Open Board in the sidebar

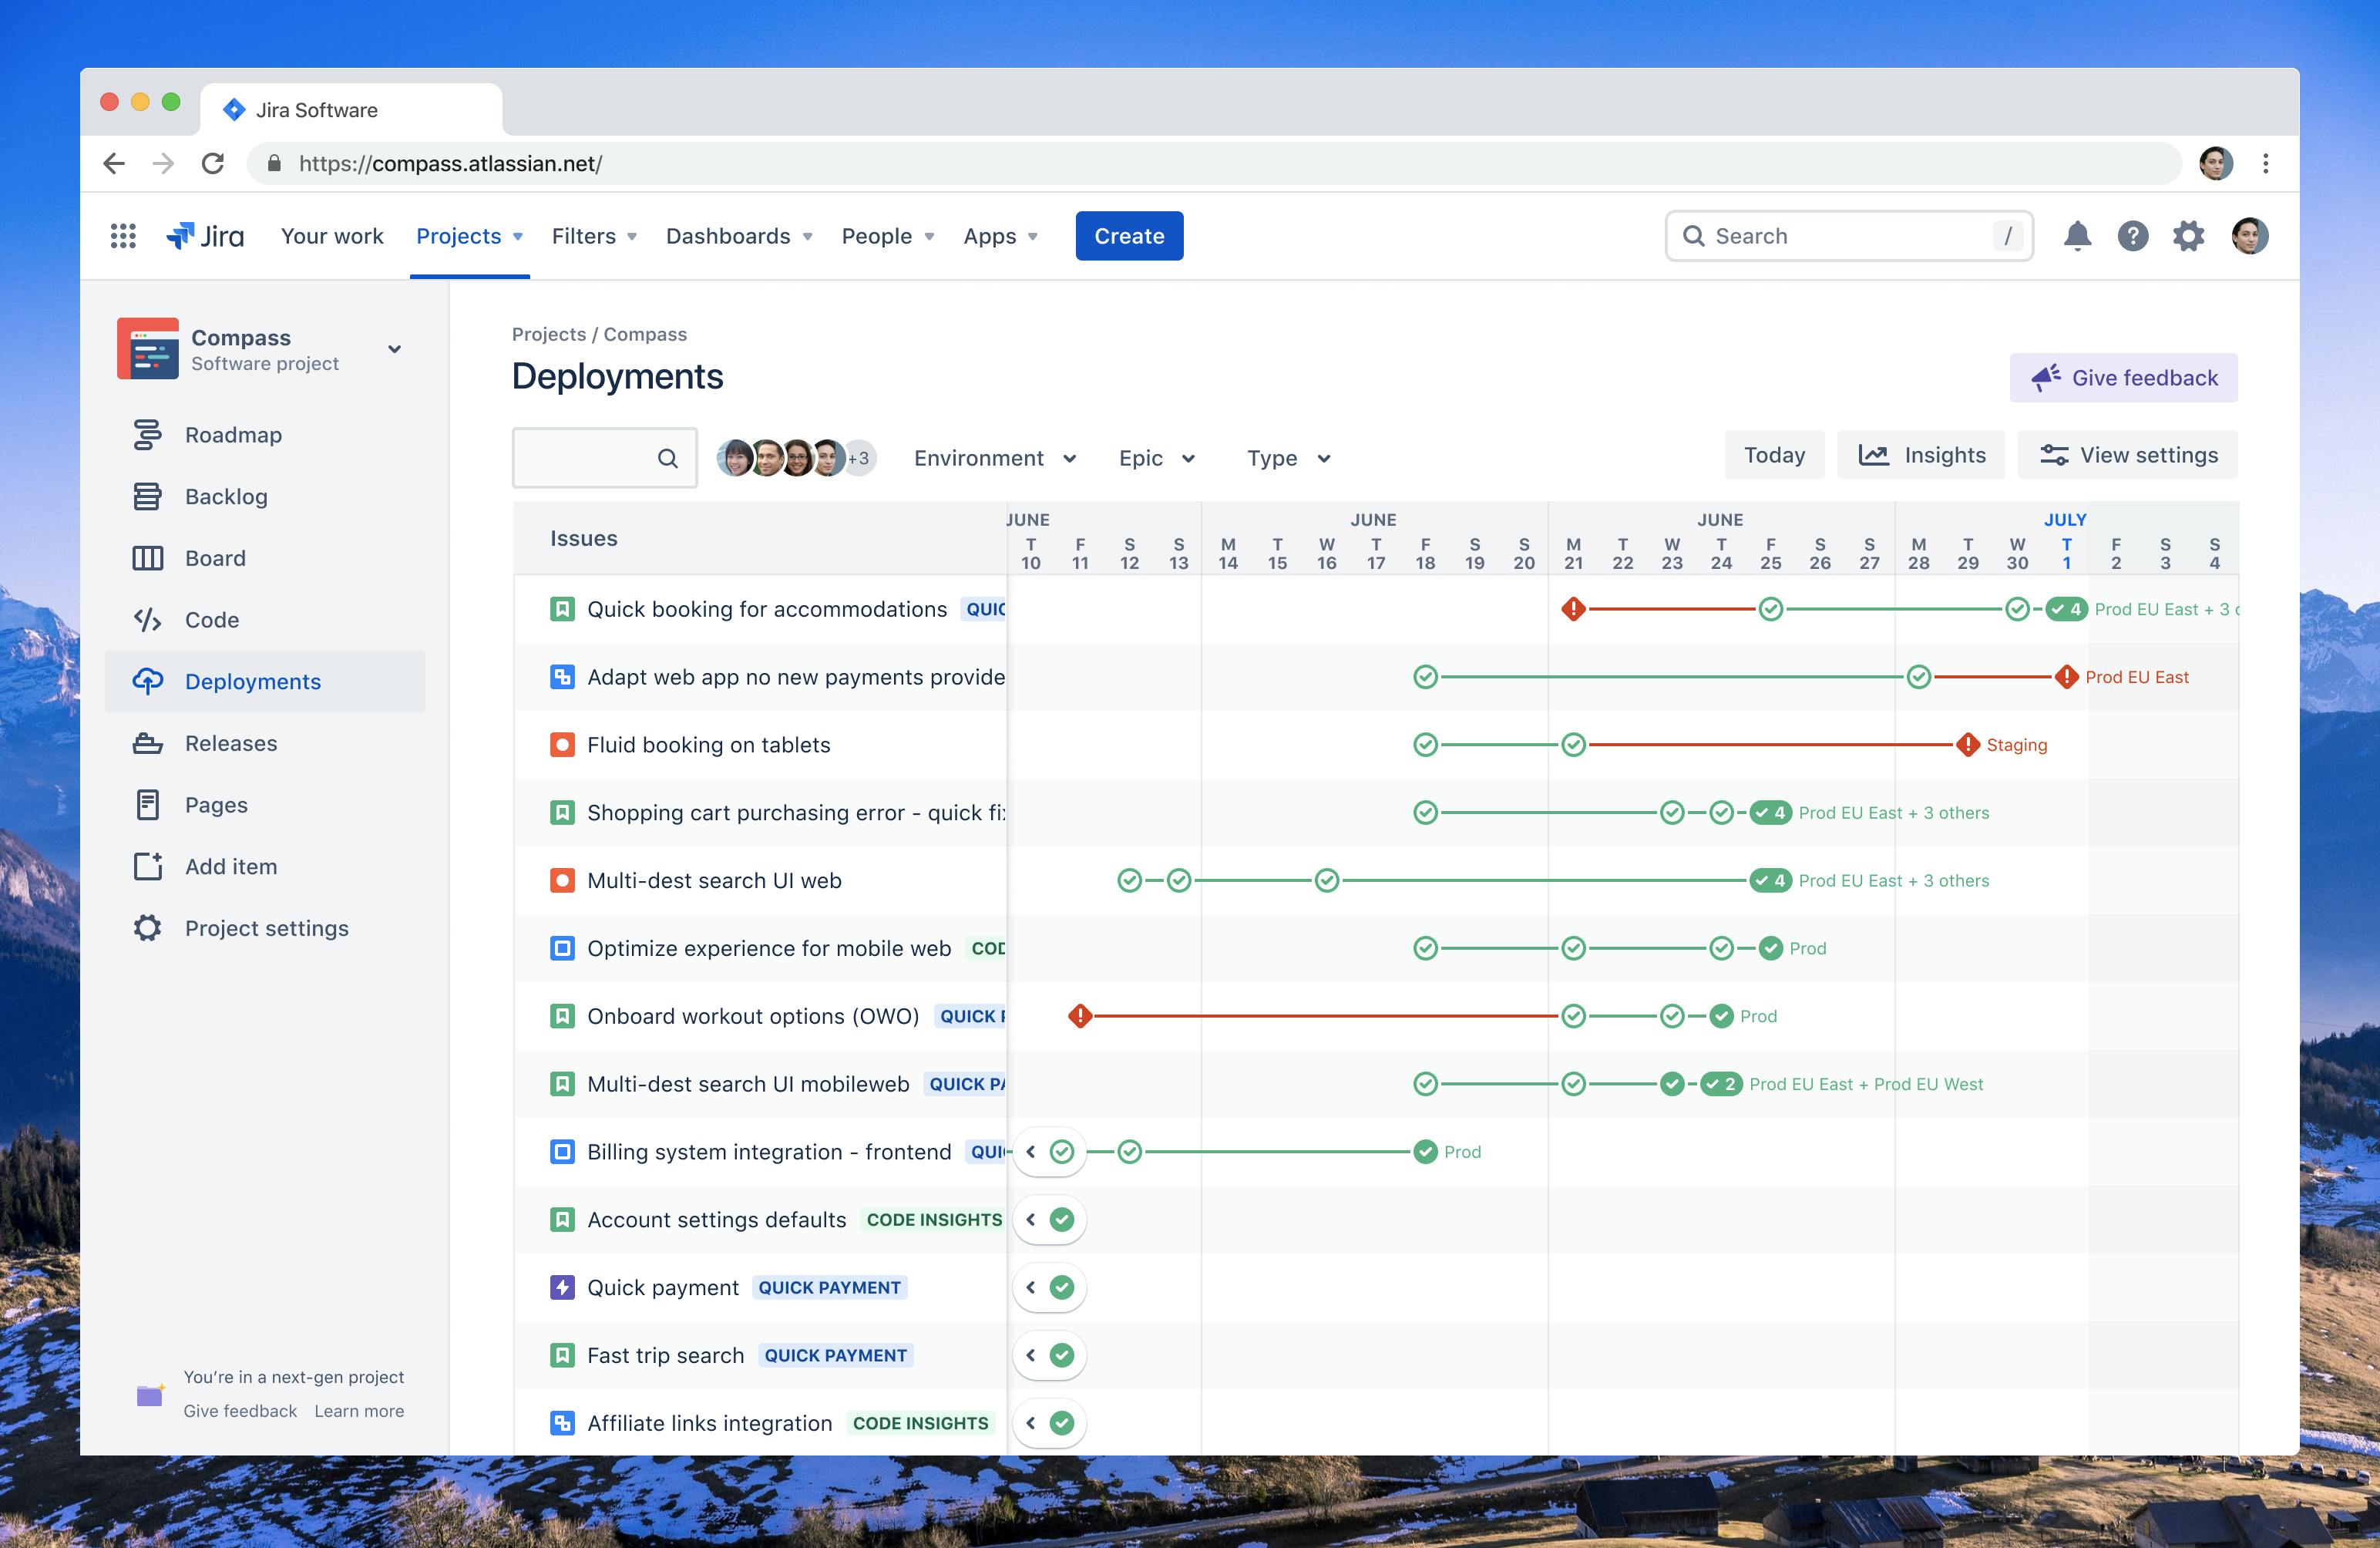point(265,558)
